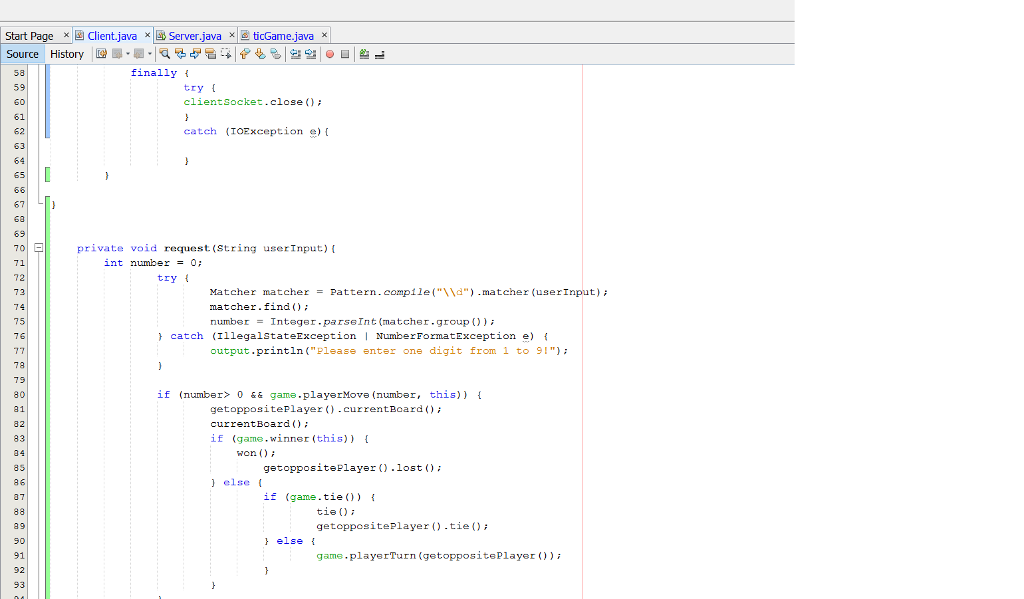Toggle Rectangular Selection mode
1024x599 pixels.
[225, 54]
